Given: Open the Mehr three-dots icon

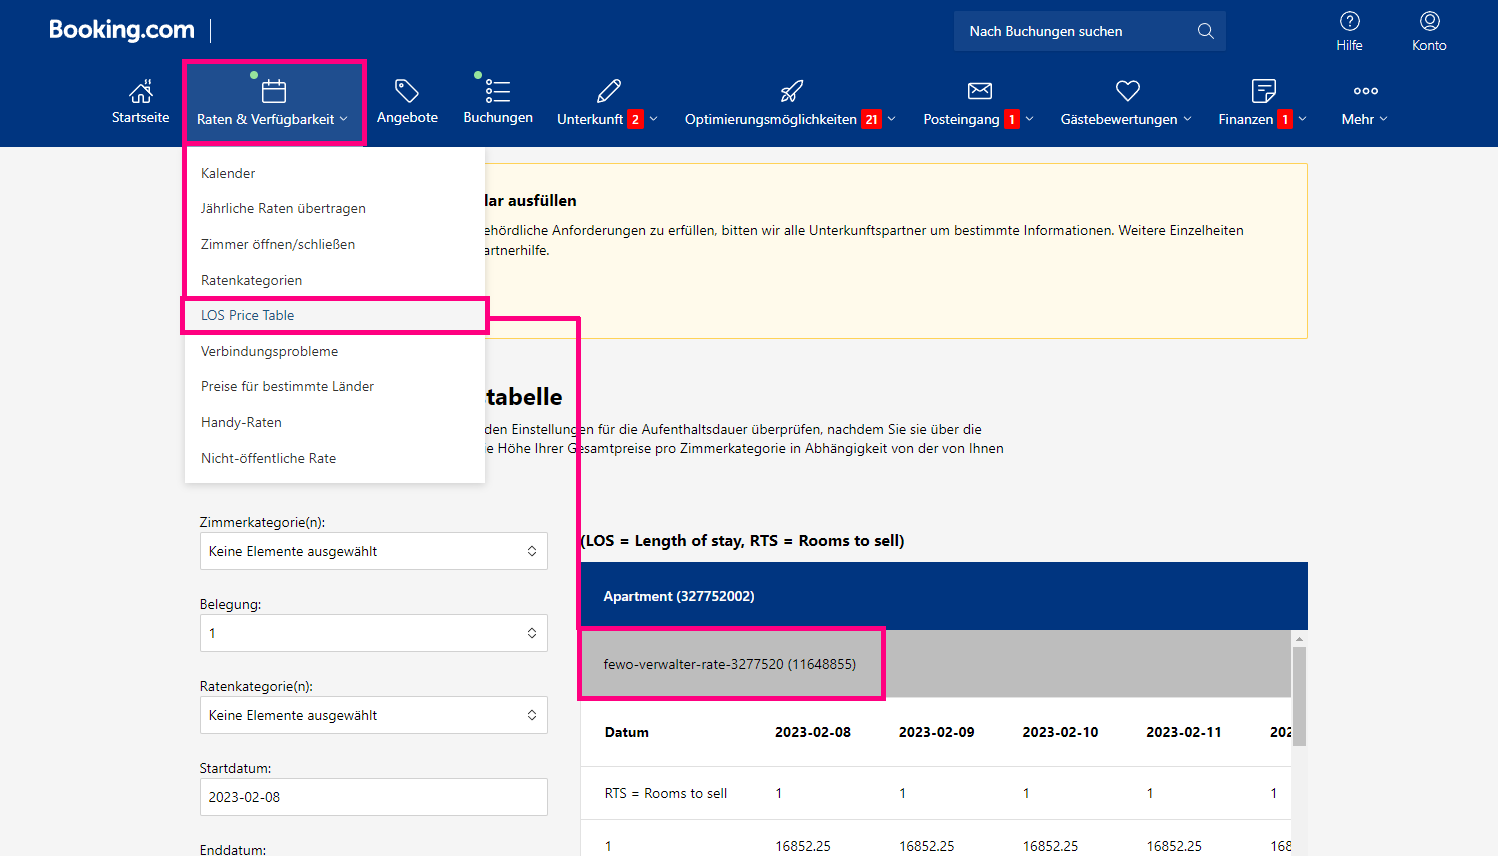Looking at the screenshot, I should tap(1366, 91).
